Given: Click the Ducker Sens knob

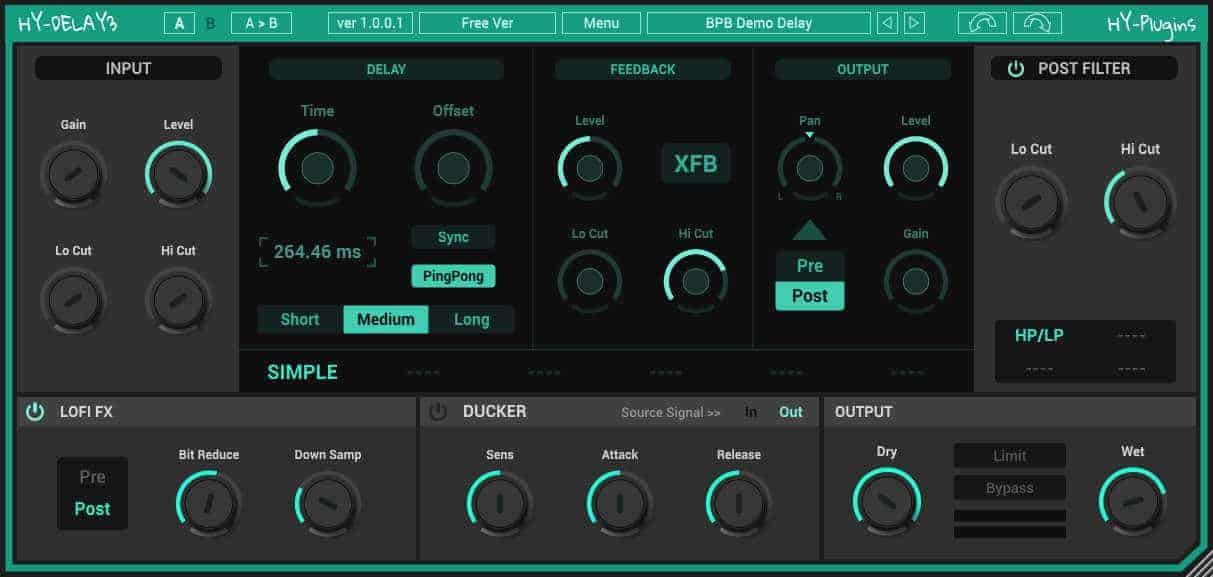Looking at the screenshot, I should (500, 504).
